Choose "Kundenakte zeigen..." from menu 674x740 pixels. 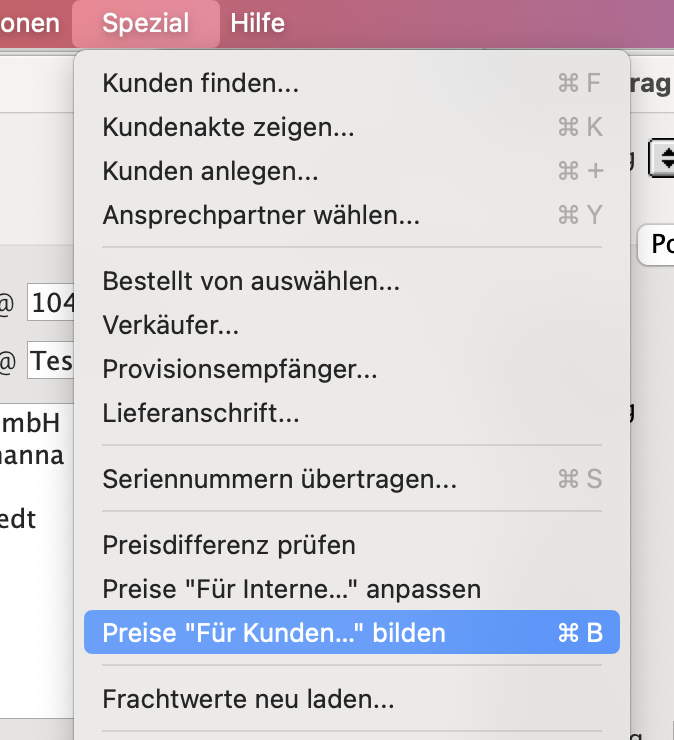[228, 127]
